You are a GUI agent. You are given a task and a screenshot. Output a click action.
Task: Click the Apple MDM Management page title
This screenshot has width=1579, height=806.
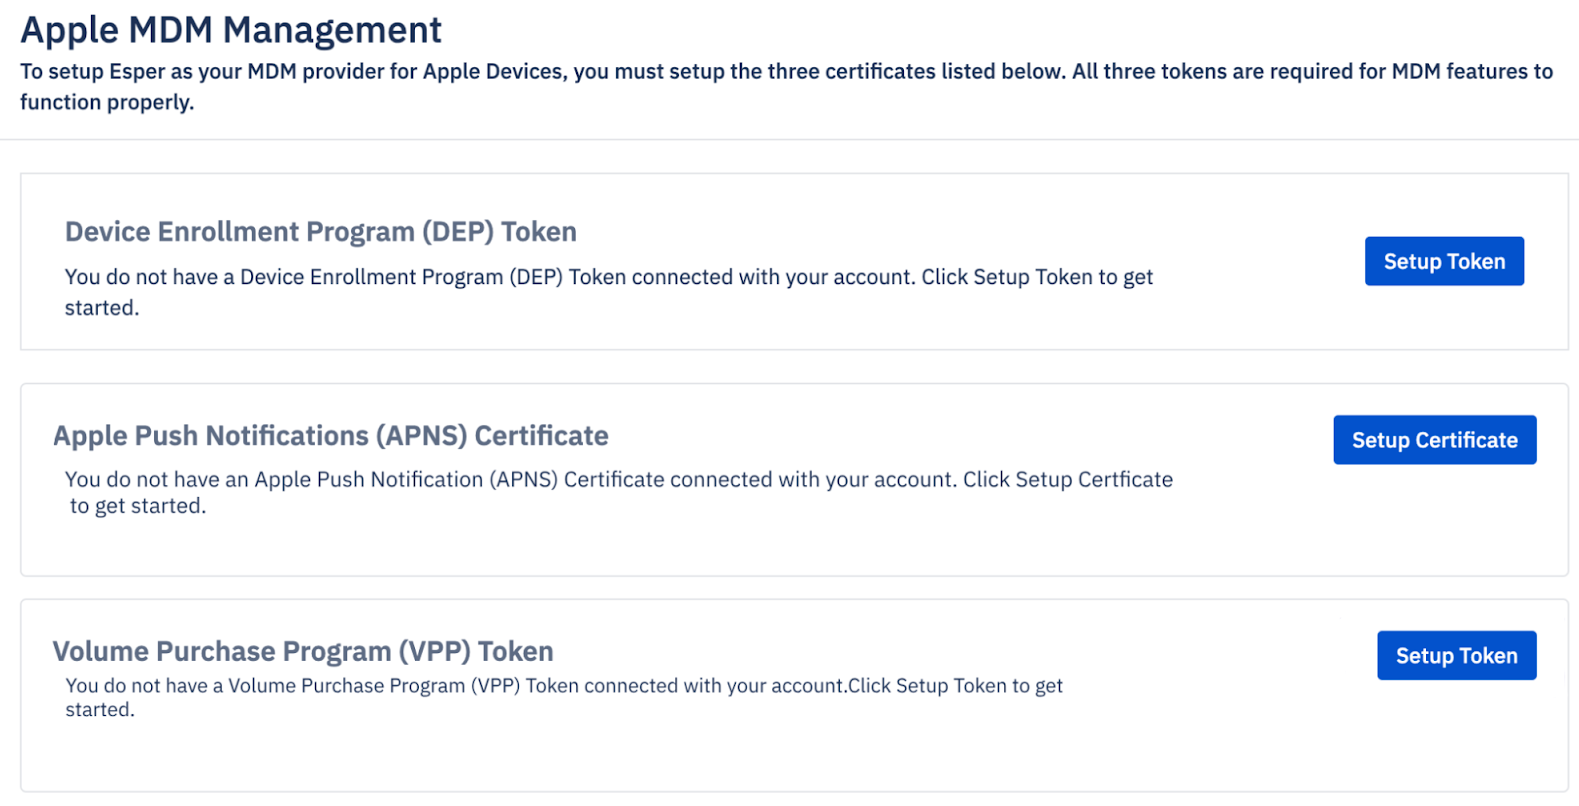[x=231, y=29]
